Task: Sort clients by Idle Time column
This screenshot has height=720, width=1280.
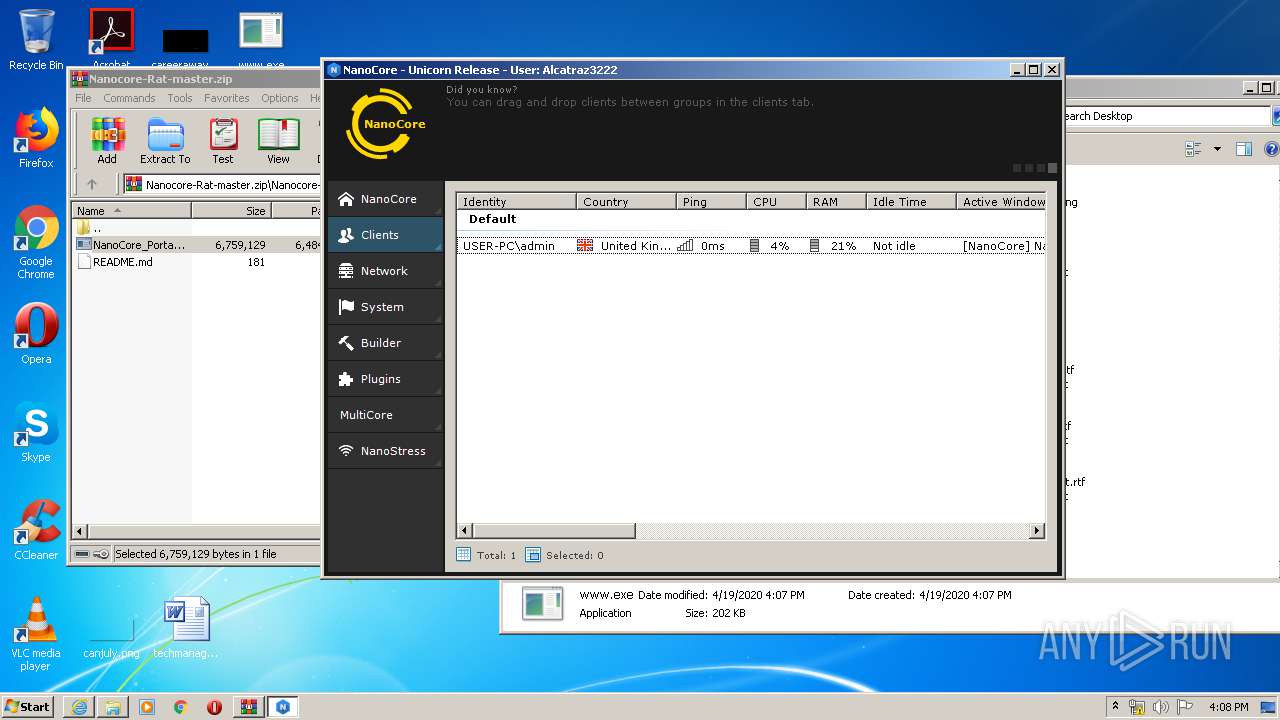Action: 911,201
